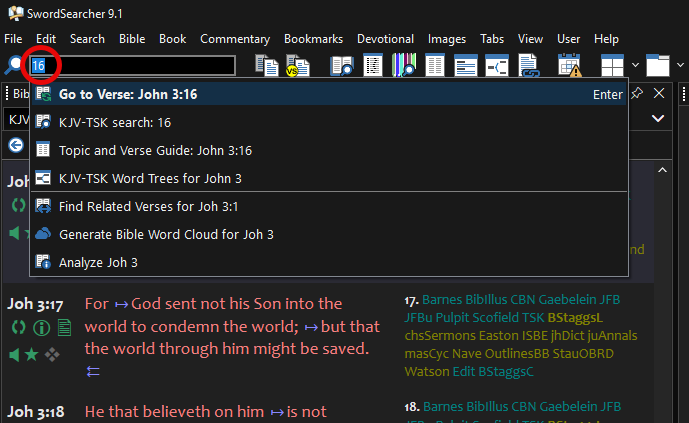Select Find Related Verses for Joh 3:1
The width and height of the screenshot is (689, 423).
(329, 206)
